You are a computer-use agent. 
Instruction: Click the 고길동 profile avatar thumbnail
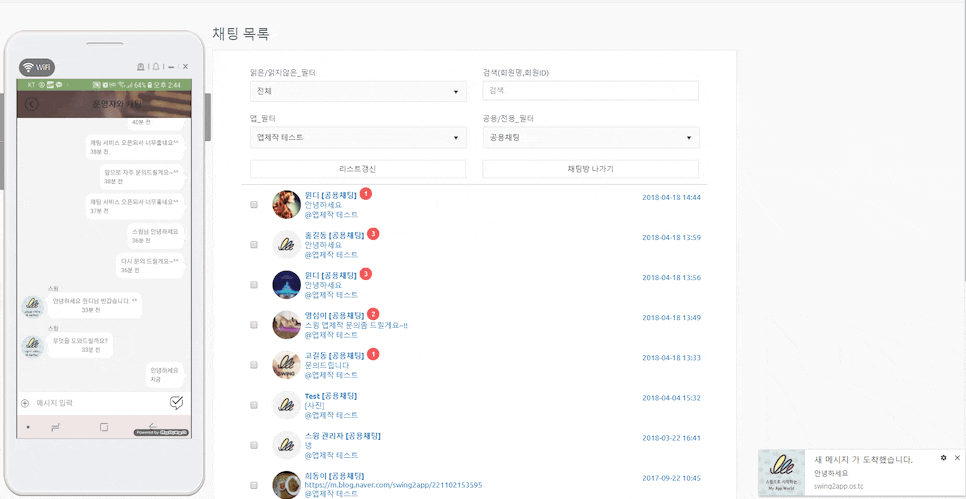(287, 364)
